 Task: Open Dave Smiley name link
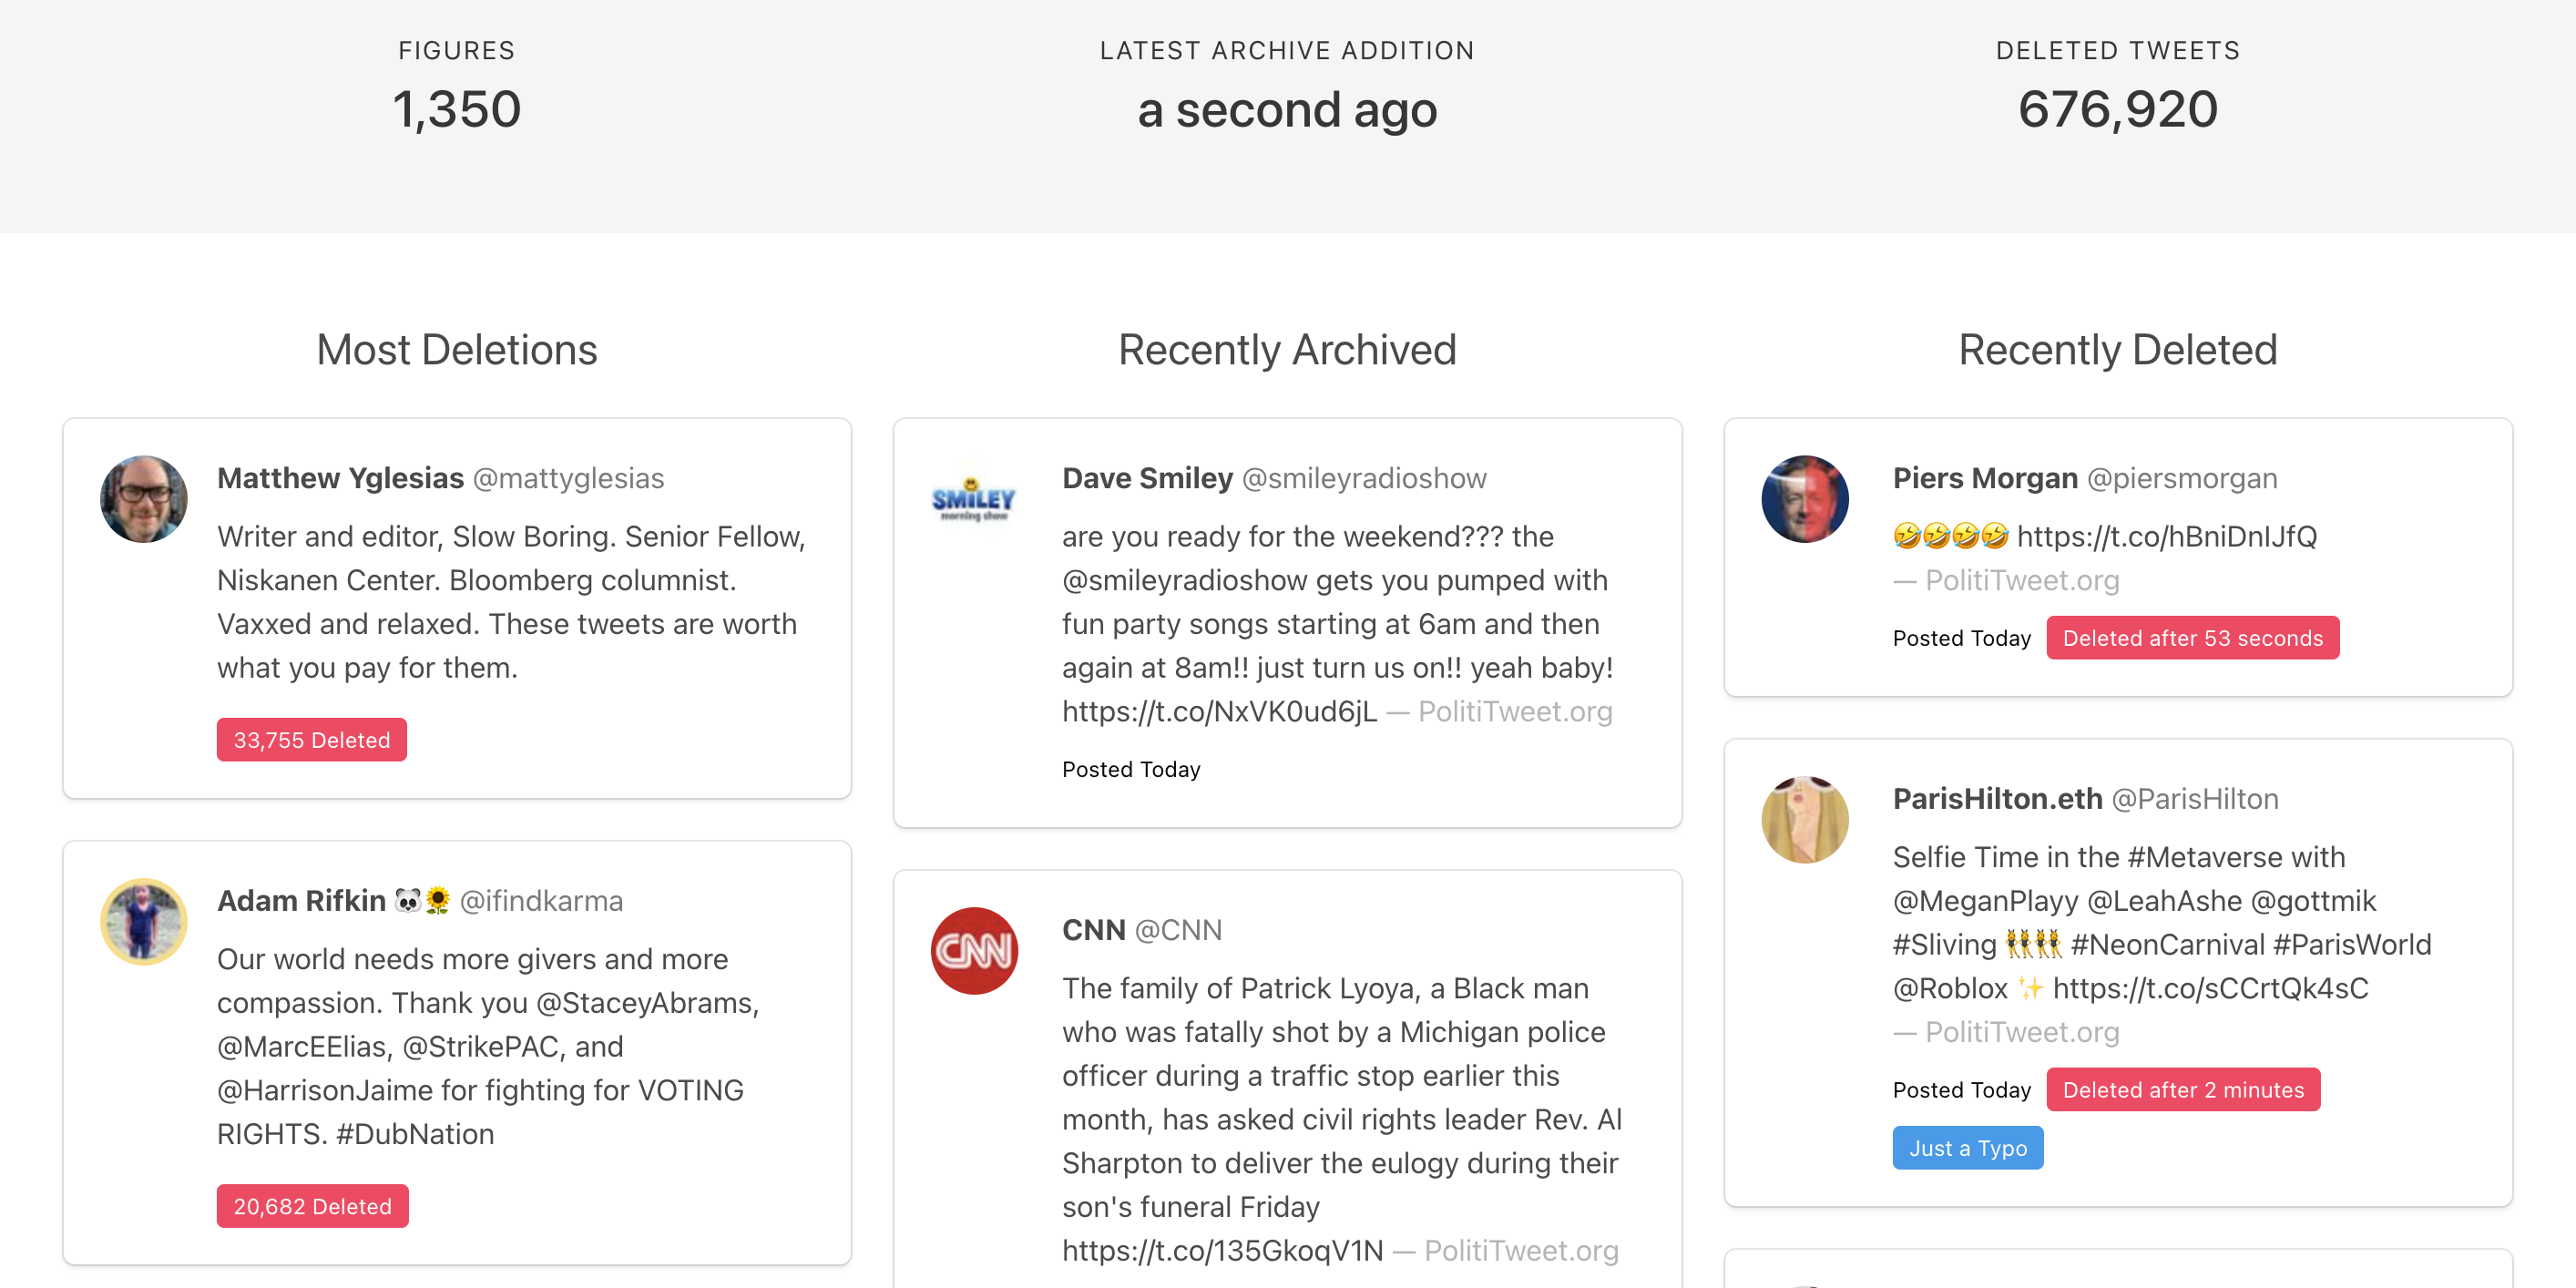pyautogui.click(x=1148, y=478)
